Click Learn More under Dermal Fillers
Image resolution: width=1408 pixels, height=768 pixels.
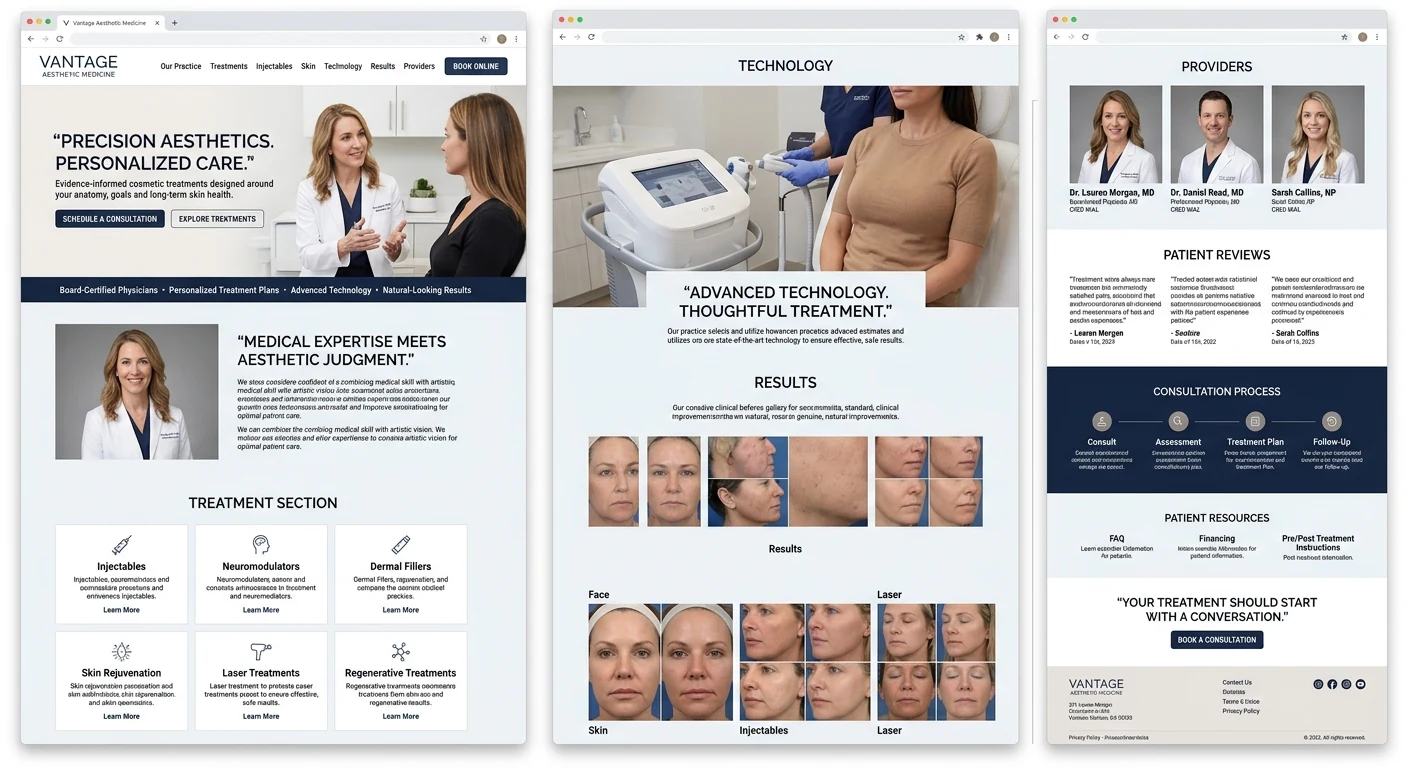point(401,610)
